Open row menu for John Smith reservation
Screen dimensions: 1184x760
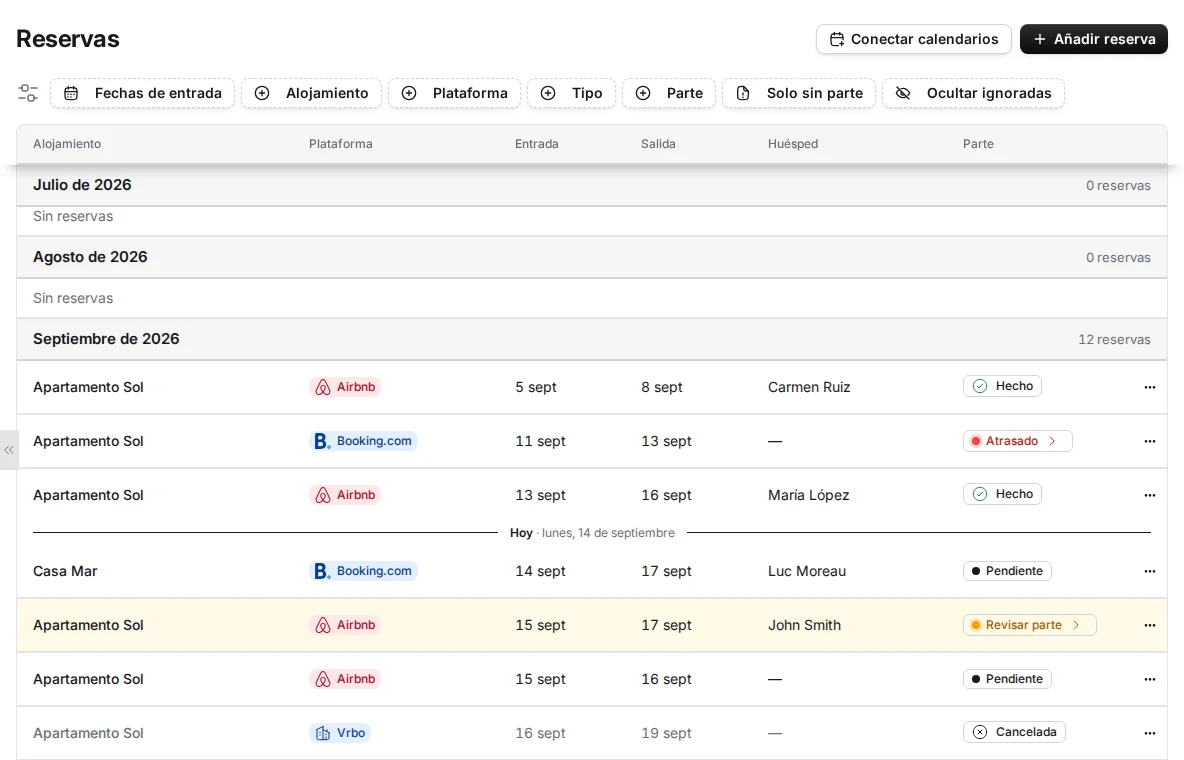coord(1149,625)
